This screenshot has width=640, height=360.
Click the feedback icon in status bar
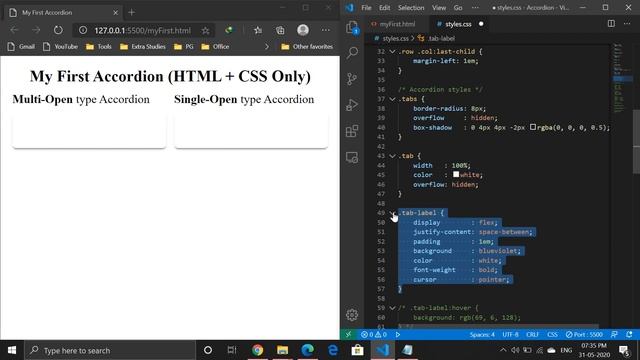click(614, 334)
